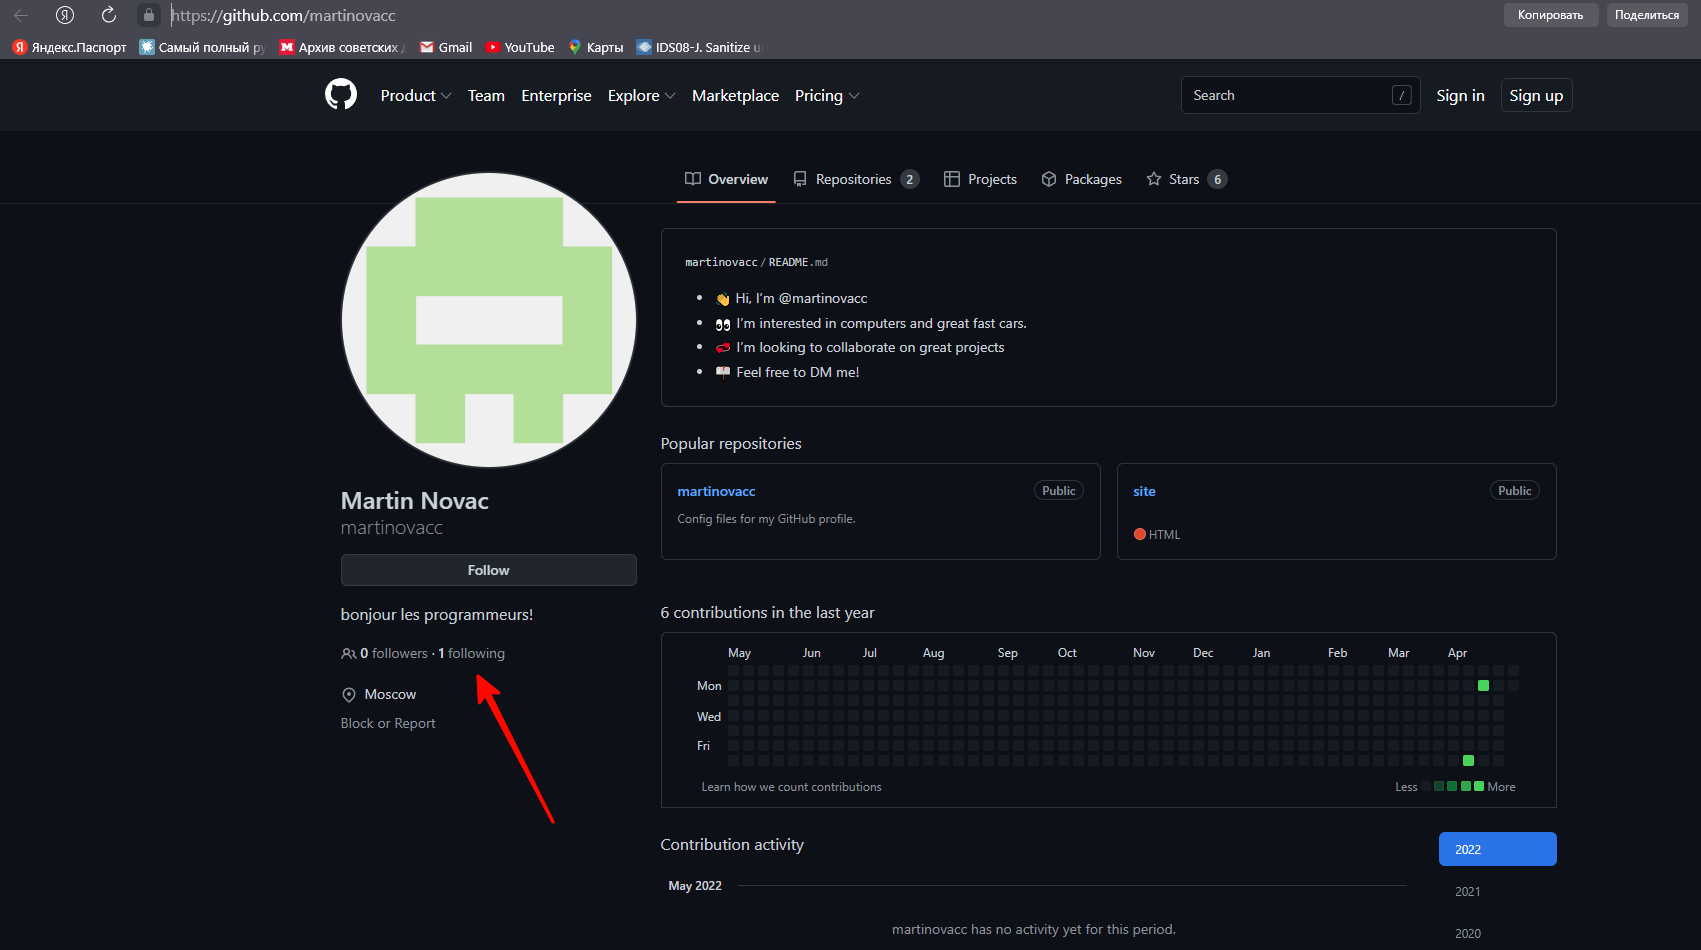Expand the Explore dropdown menu
The image size is (1701, 950).
(x=641, y=96)
